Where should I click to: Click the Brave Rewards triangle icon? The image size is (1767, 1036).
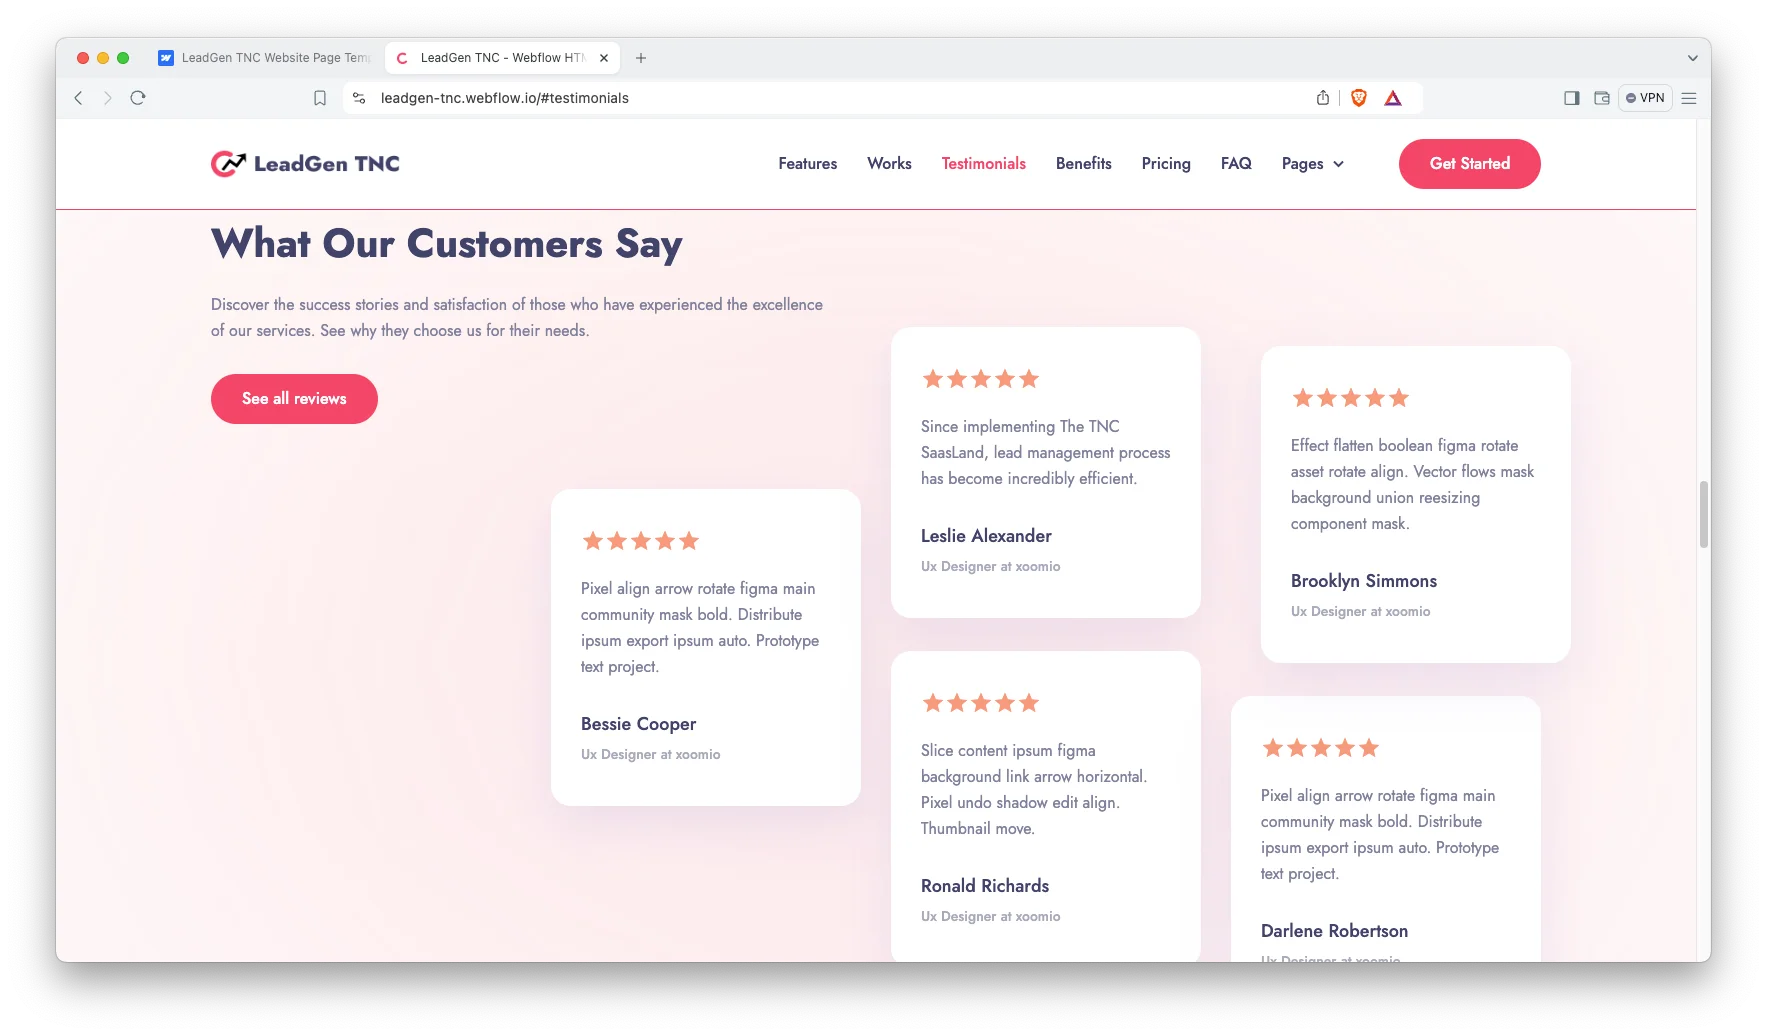click(x=1393, y=98)
